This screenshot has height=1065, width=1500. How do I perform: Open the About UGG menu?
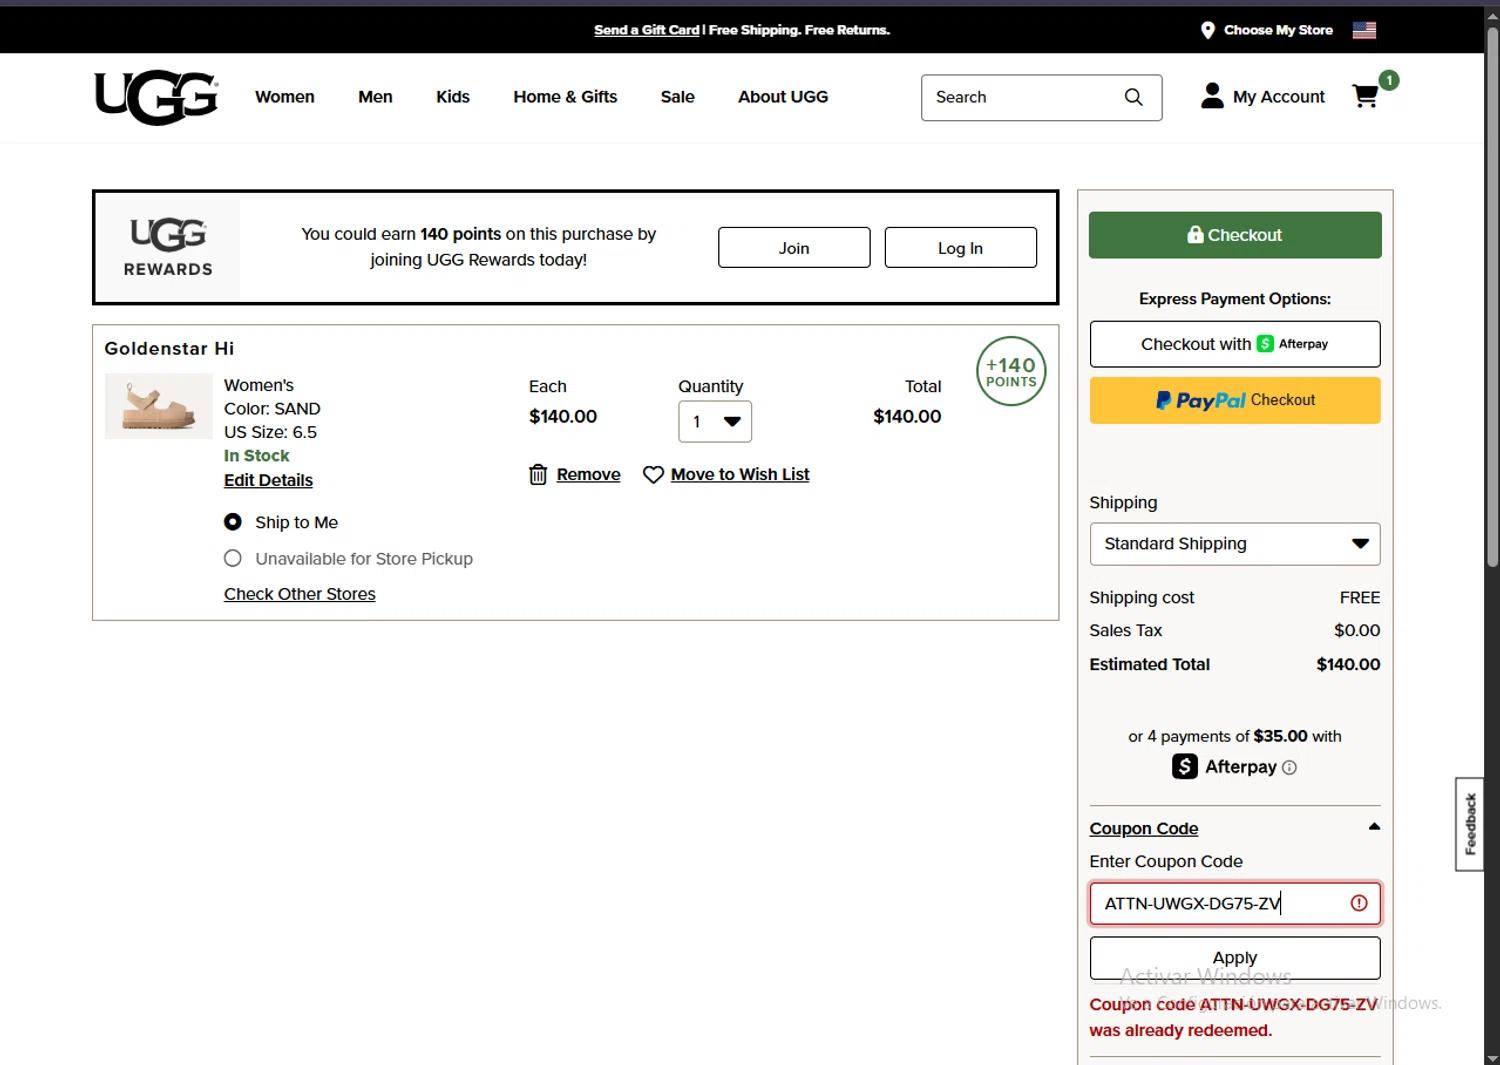(783, 97)
